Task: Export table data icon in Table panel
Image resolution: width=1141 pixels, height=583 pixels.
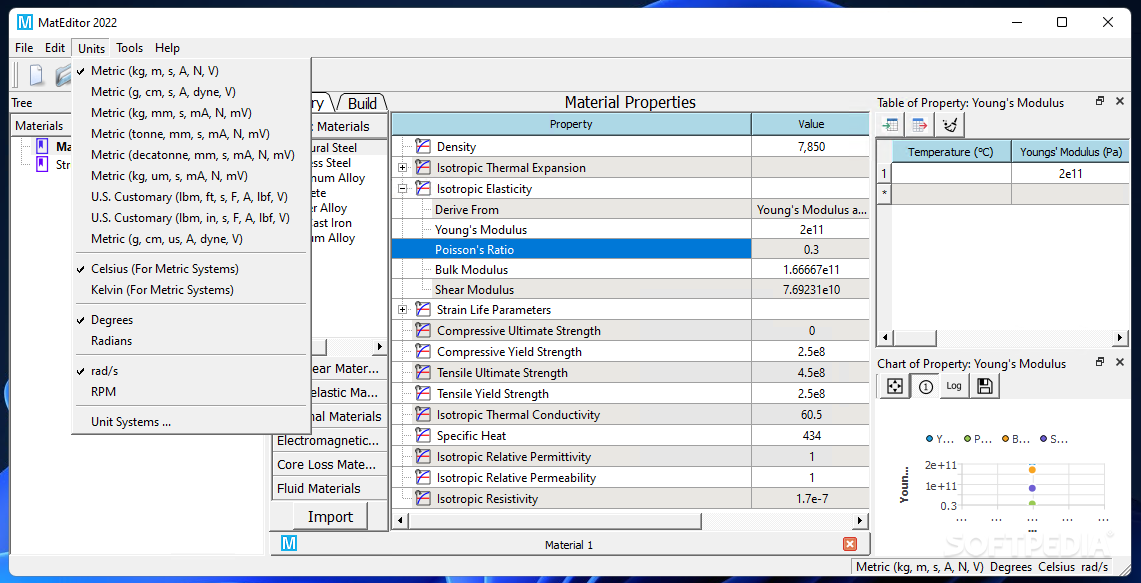Action: (x=919, y=125)
